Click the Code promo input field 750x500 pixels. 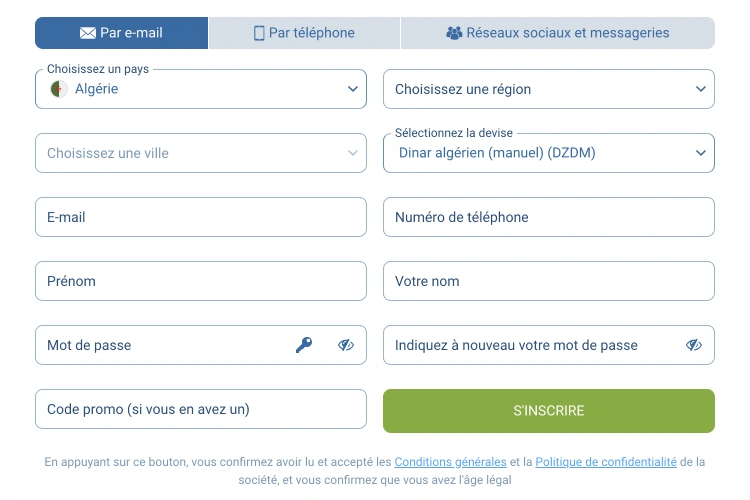point(200,409)
